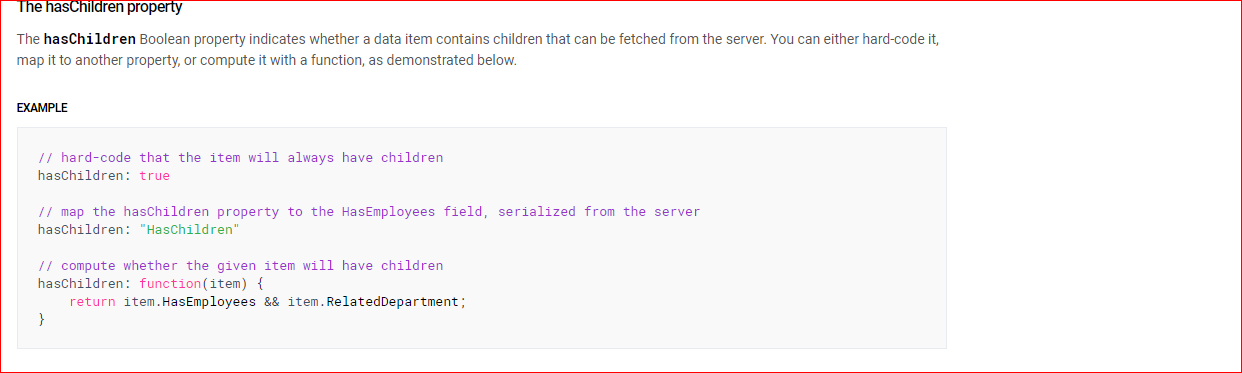Click the "function" keyword in code

(170, 284)
